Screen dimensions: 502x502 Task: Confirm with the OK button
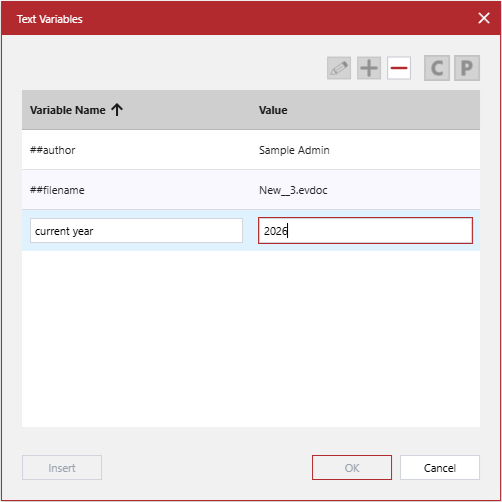point(352,468)
